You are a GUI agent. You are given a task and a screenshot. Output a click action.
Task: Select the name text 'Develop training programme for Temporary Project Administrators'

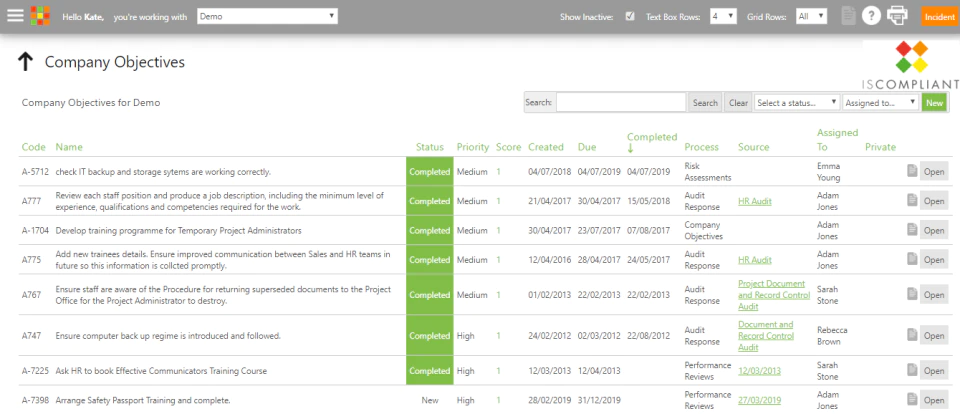pos(179,231)
